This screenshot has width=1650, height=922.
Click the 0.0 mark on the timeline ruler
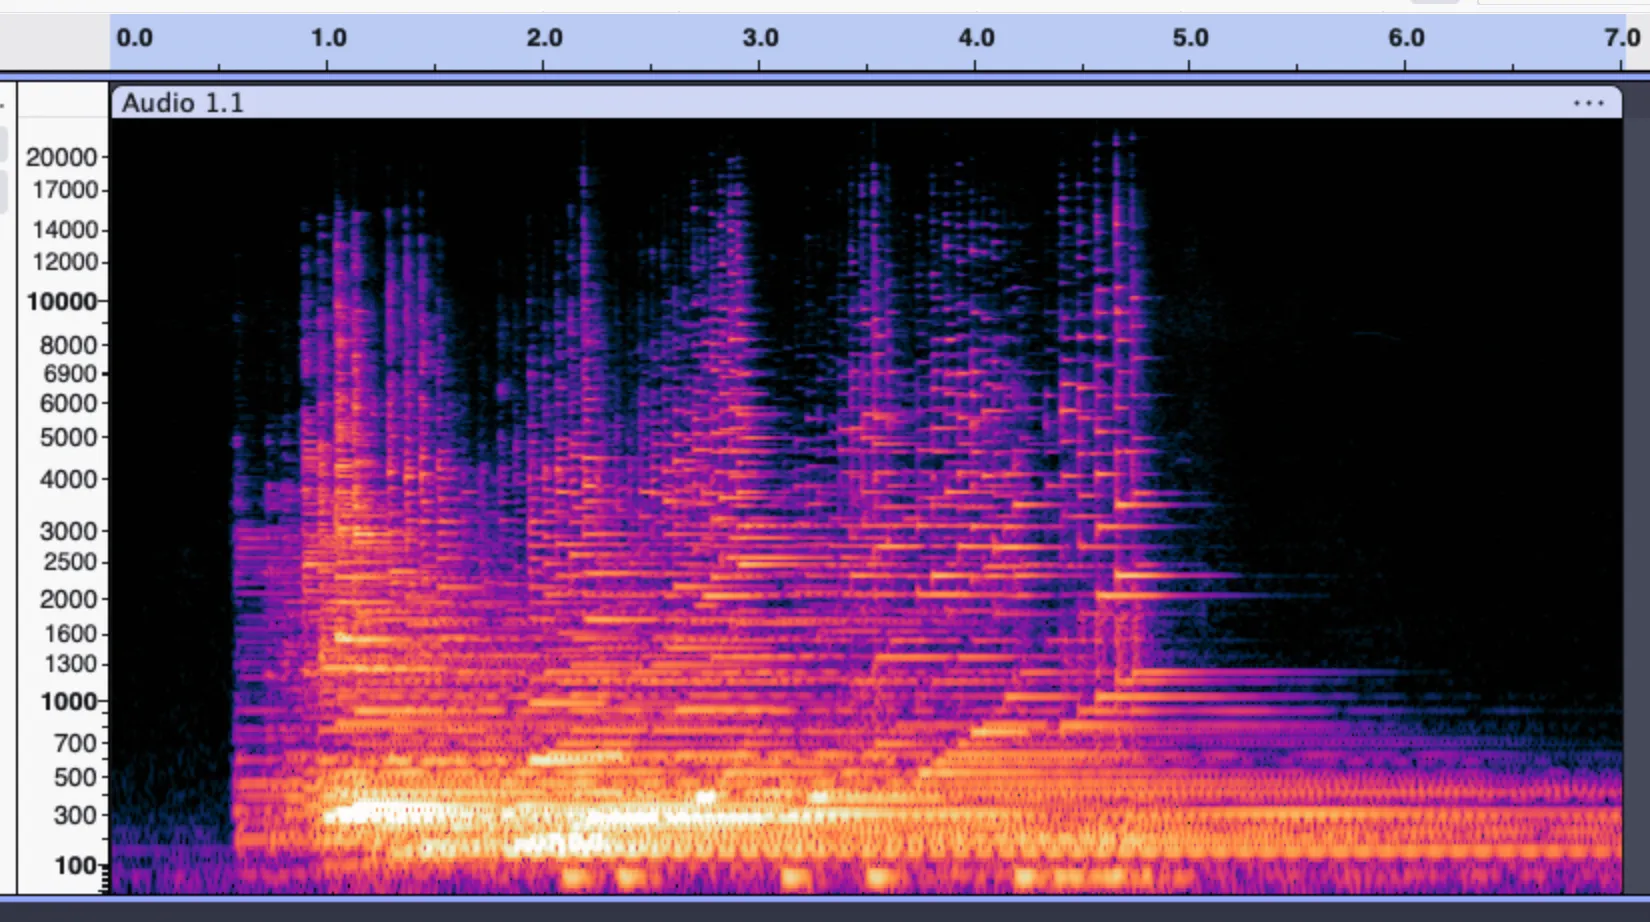click(134, 38)
